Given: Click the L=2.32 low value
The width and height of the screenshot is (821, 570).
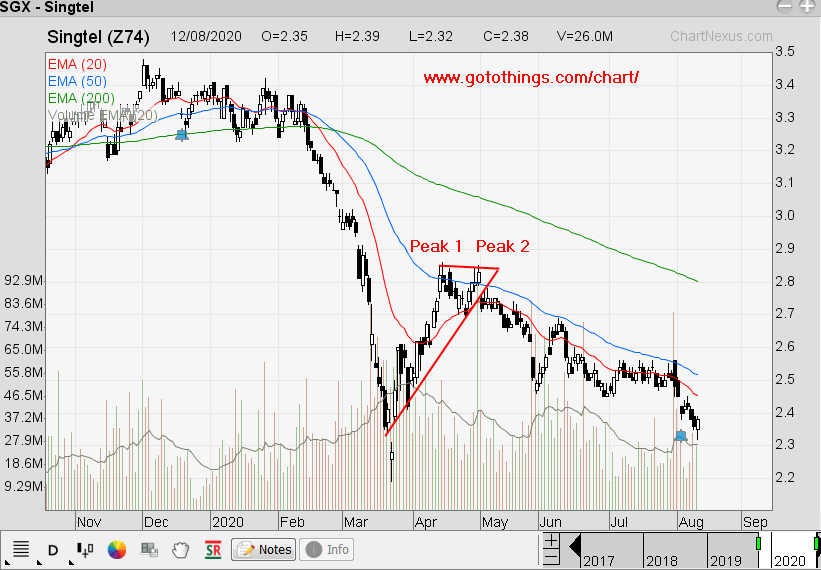Looking at the screenshot, I should tap(431, 37).
